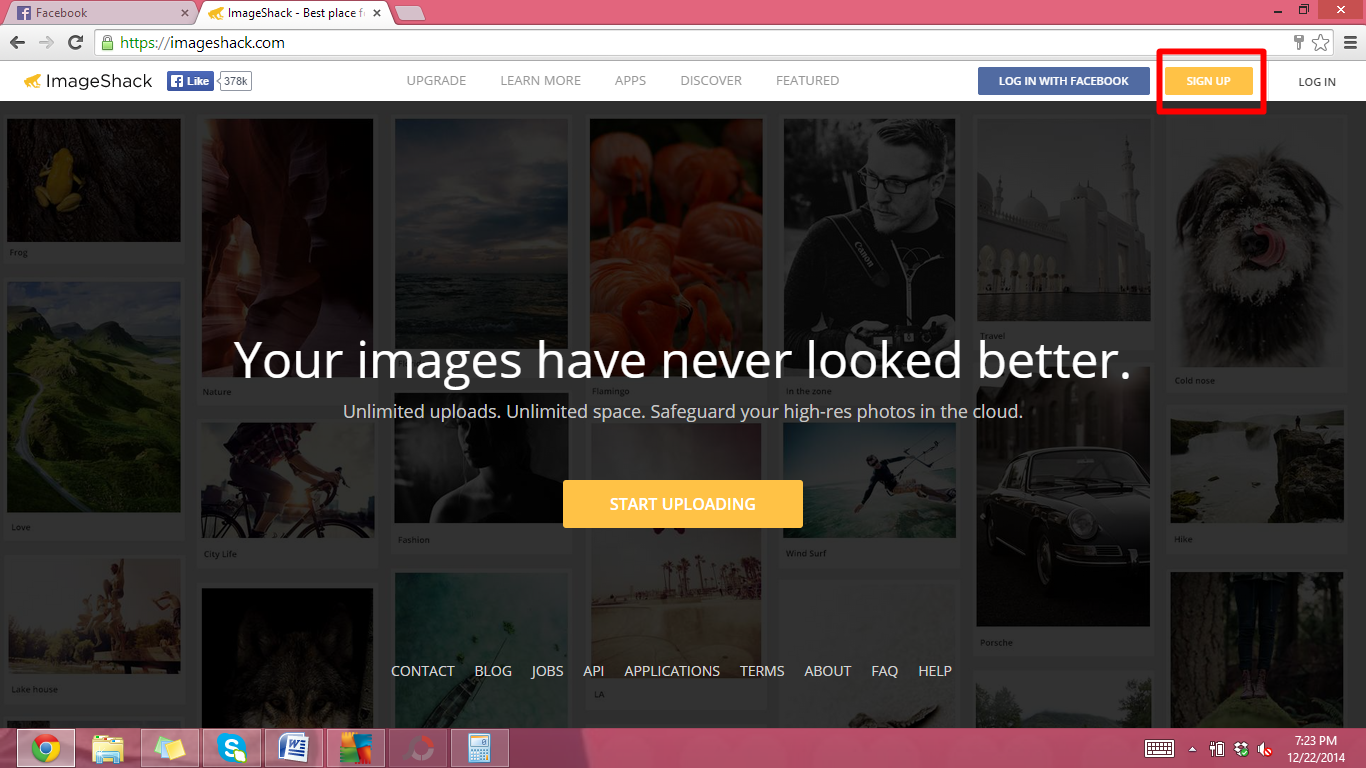This screenshot has height=768, width=1366.
Task: Open the red circular taskbar app icon
Action: [x=418, y=748]
